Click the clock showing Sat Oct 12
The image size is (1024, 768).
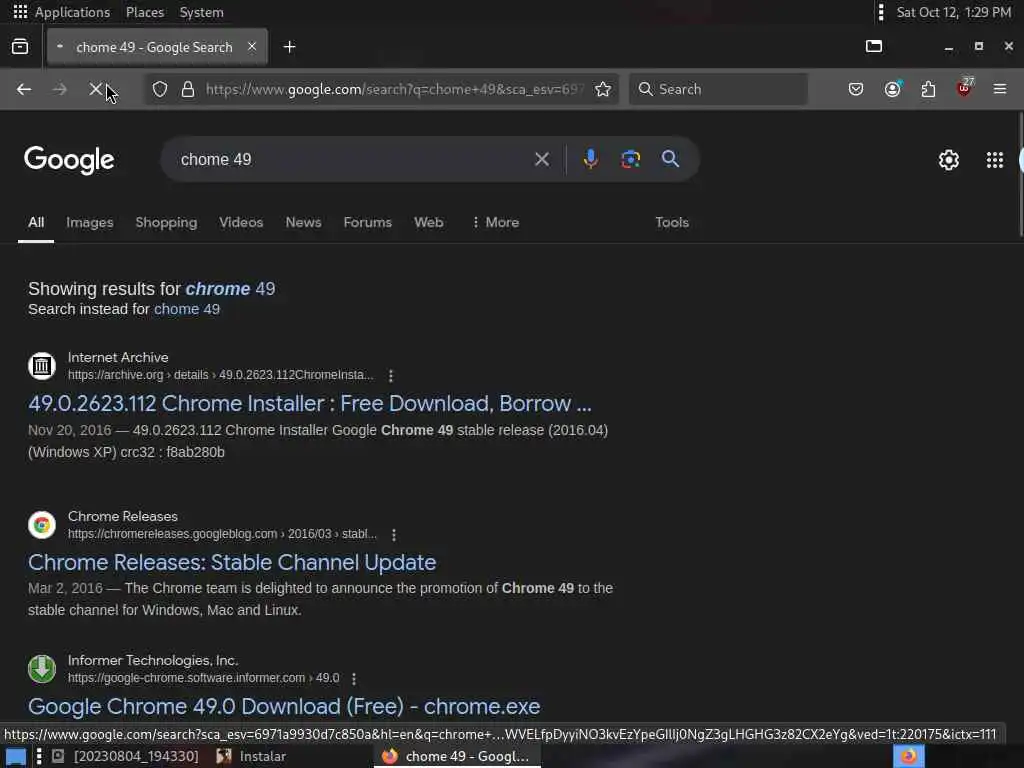953,12
